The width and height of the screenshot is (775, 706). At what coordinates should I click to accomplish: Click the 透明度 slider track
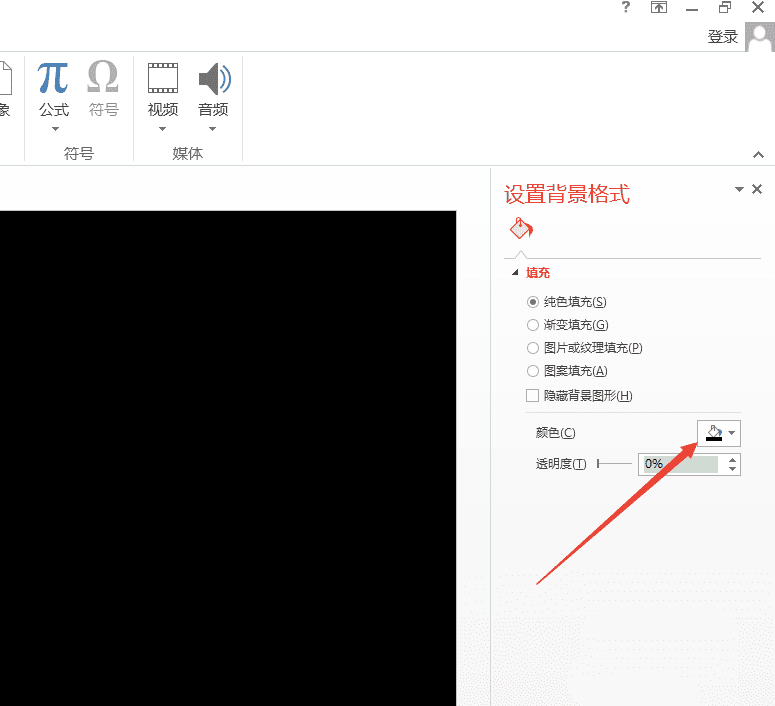tap(614, 464)
